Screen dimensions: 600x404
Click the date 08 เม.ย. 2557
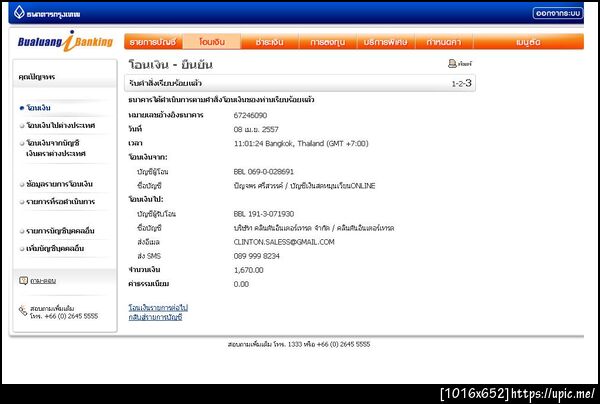[256, 129]
